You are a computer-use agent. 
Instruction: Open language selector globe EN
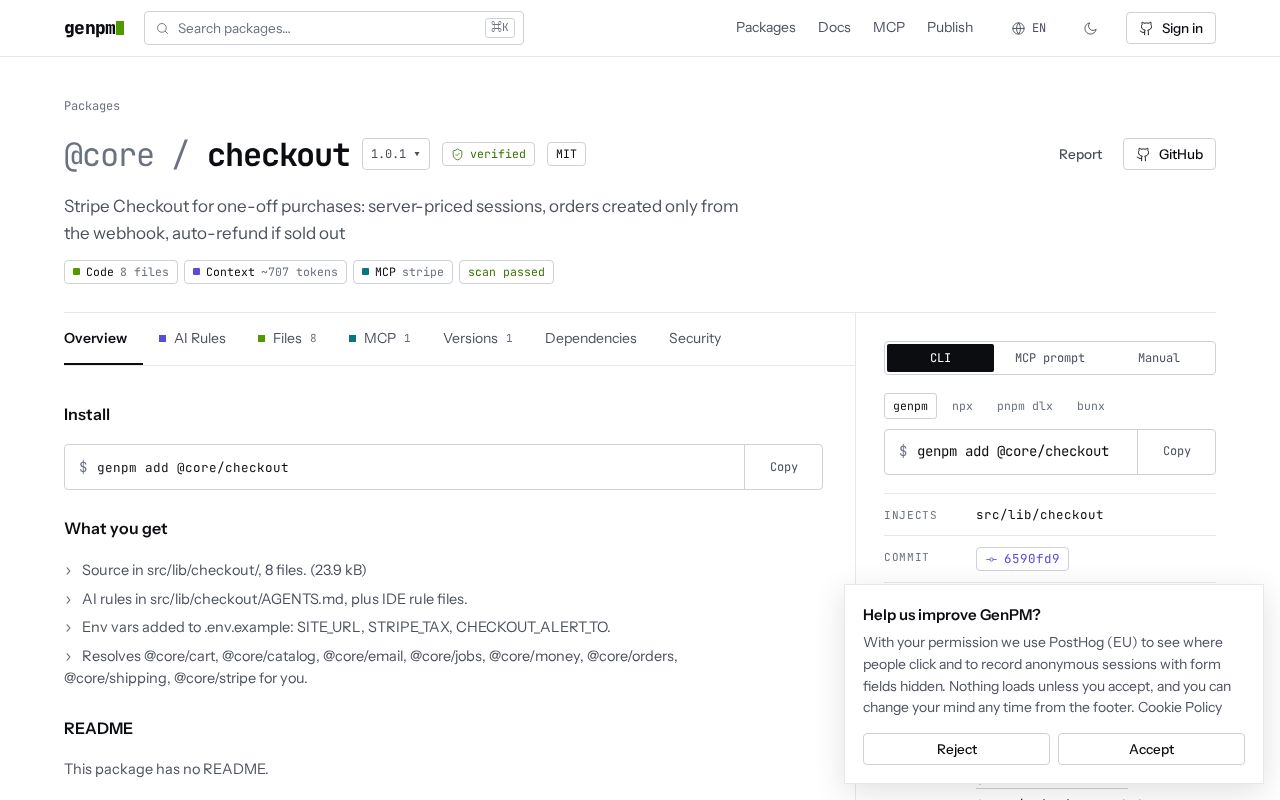click(1029, 28)
